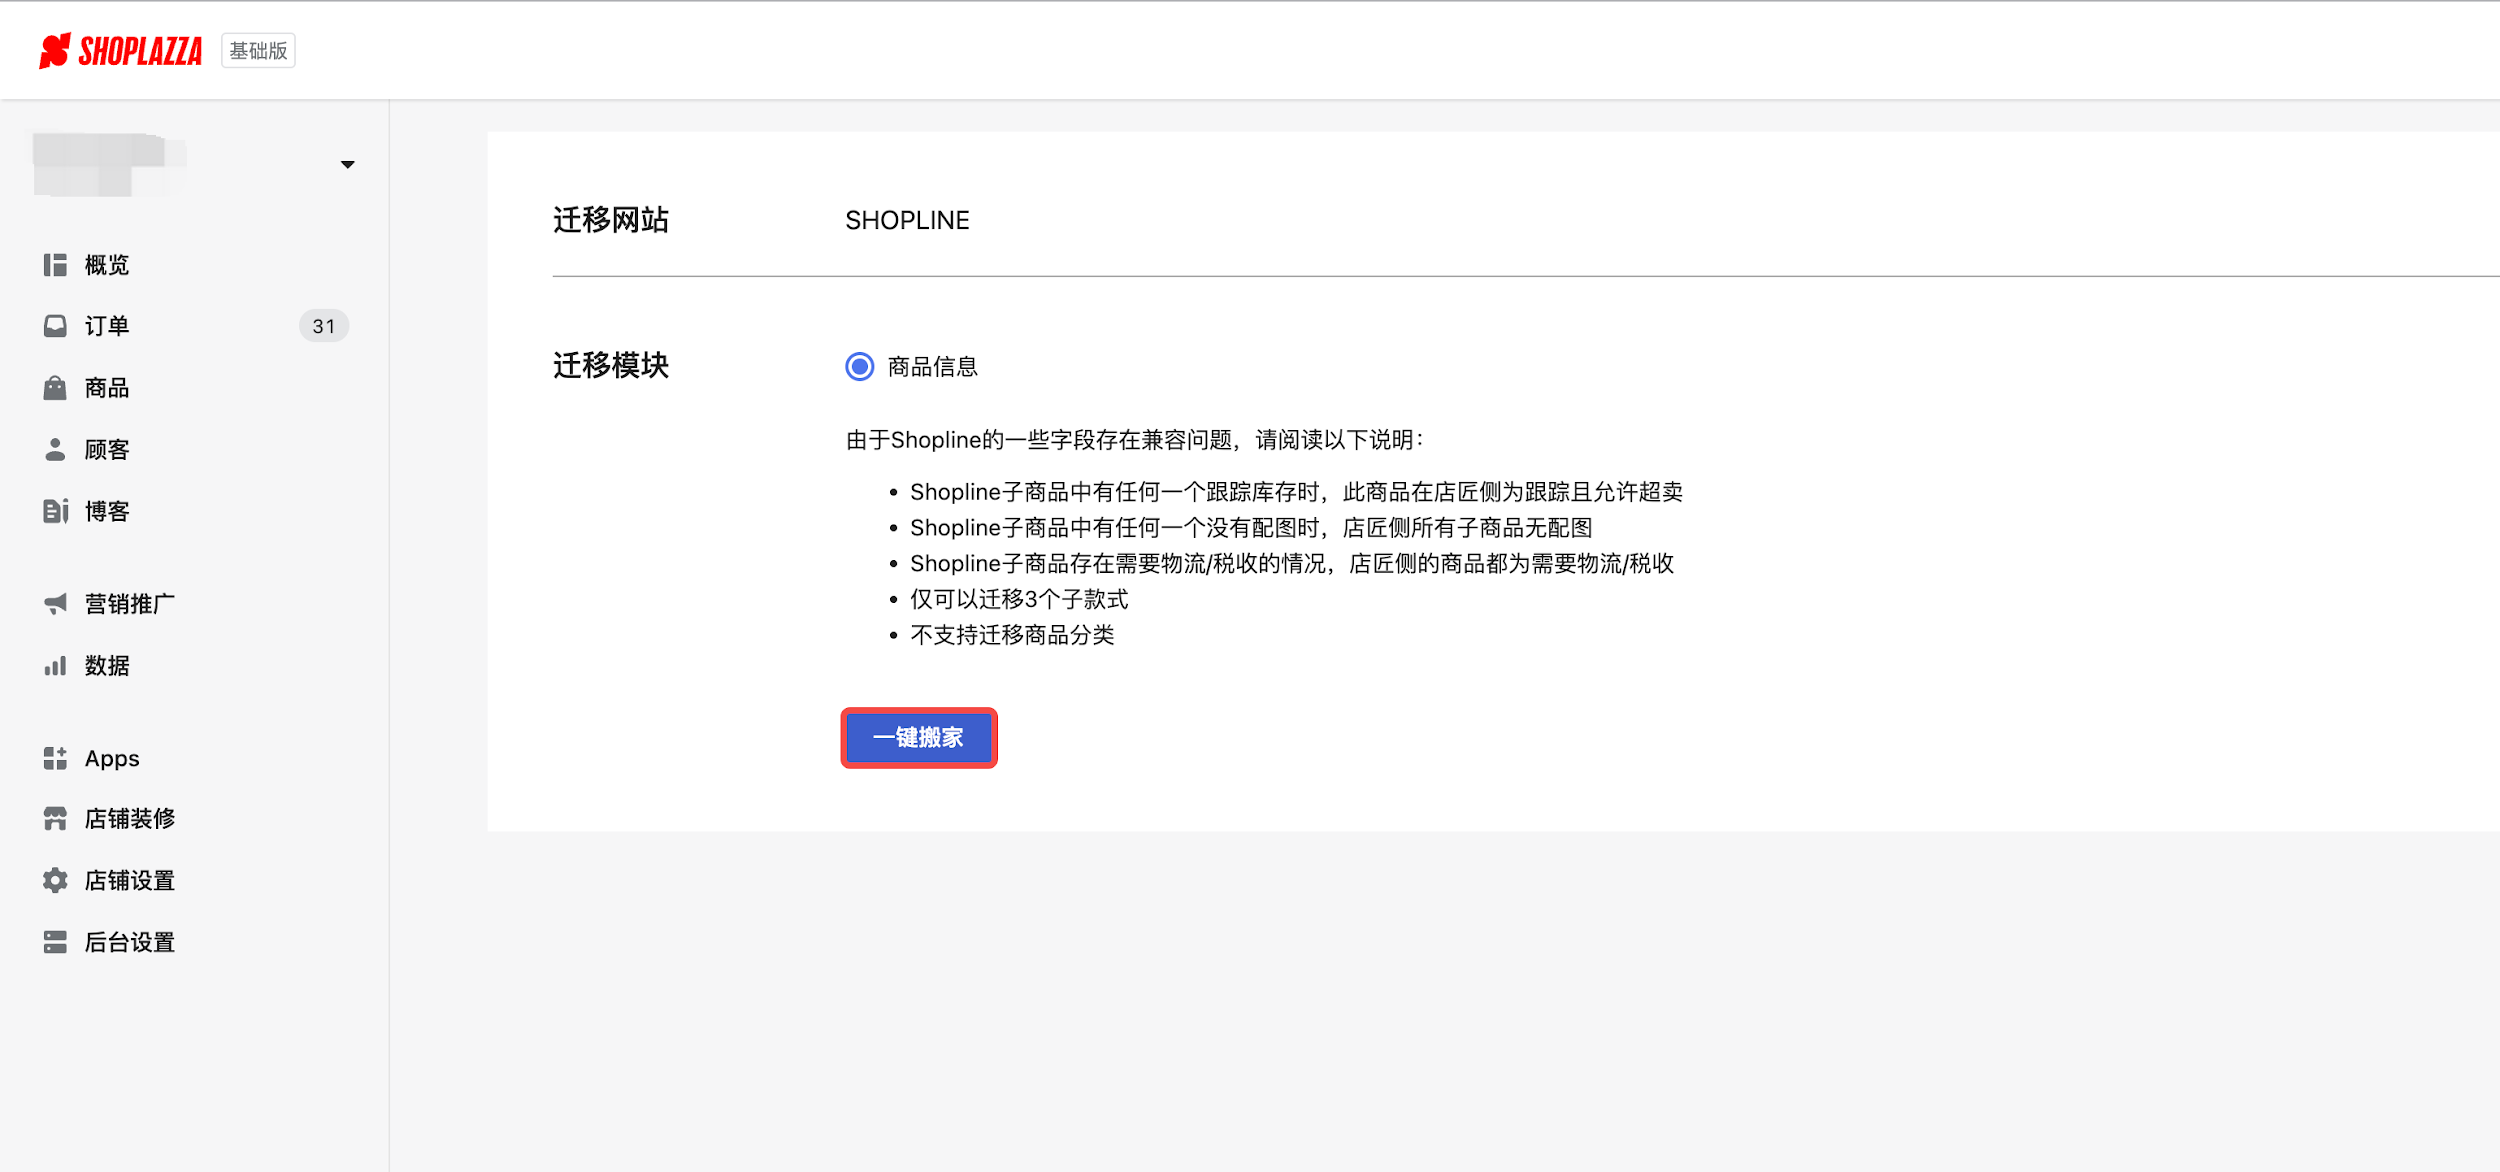2500x1172 pixels.
Task: Click the 店铺设置 gear icon
Action: pos(55,881)
